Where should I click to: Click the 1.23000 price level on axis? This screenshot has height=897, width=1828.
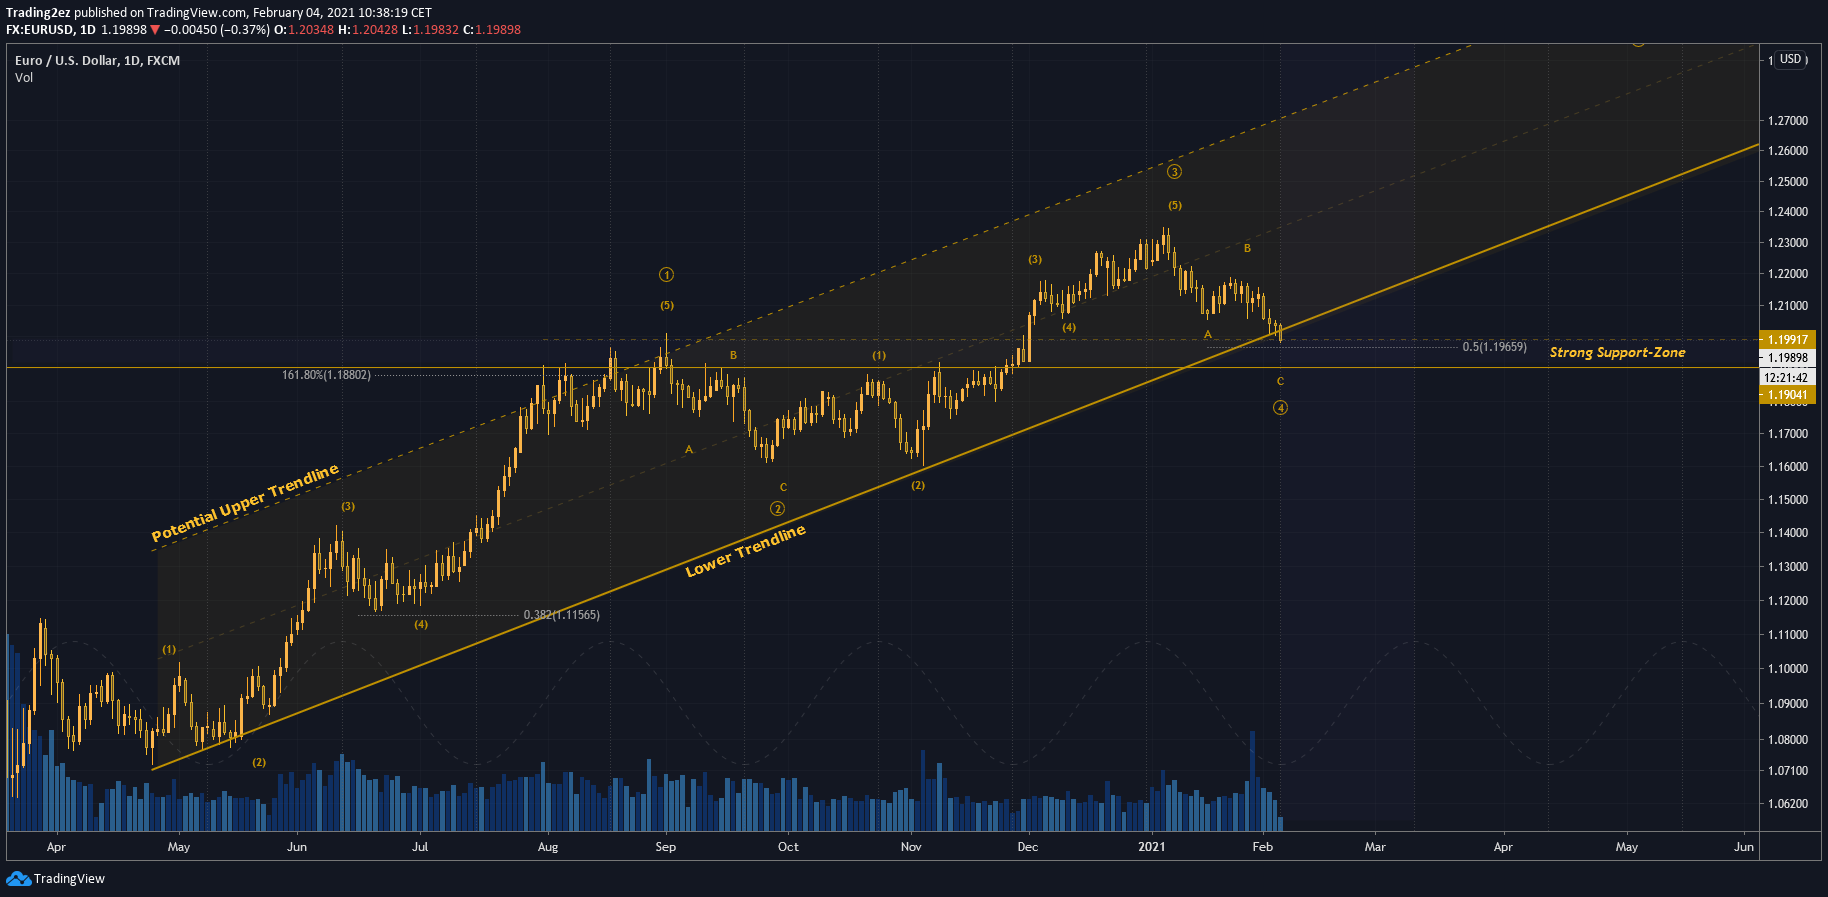tap(1788, 243)
